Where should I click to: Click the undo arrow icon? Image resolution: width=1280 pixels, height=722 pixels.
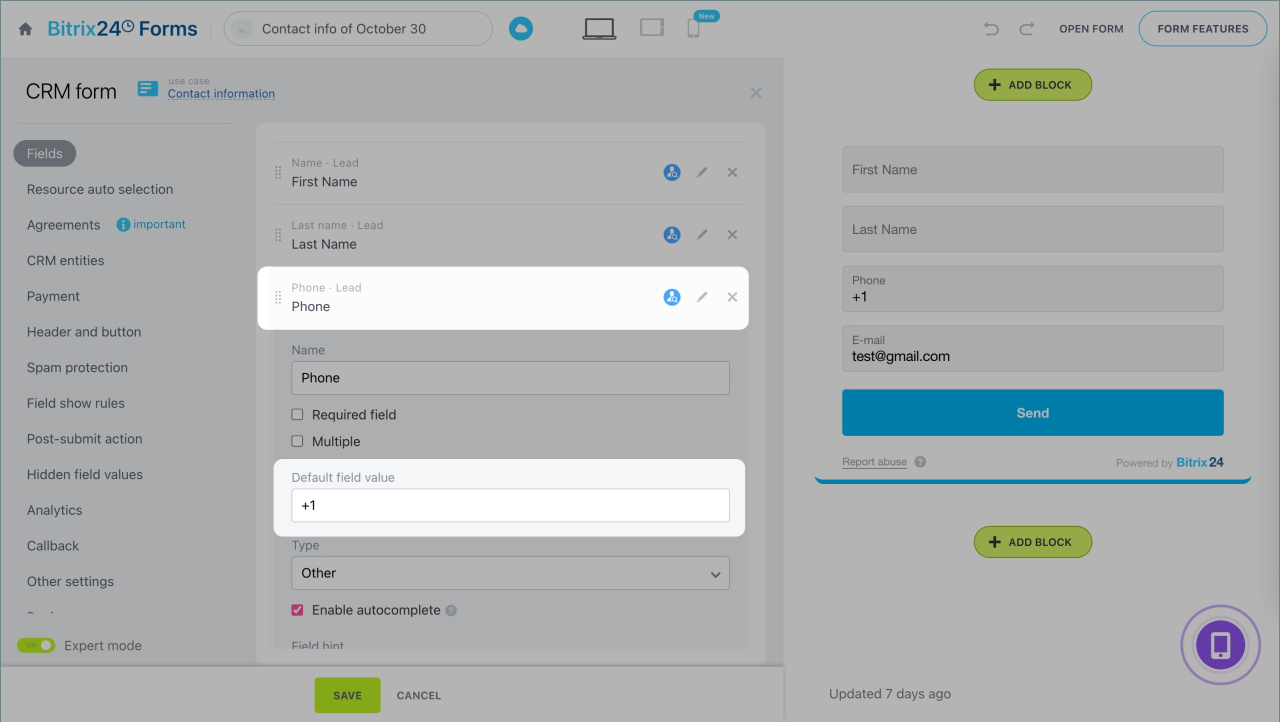(991, 29)
